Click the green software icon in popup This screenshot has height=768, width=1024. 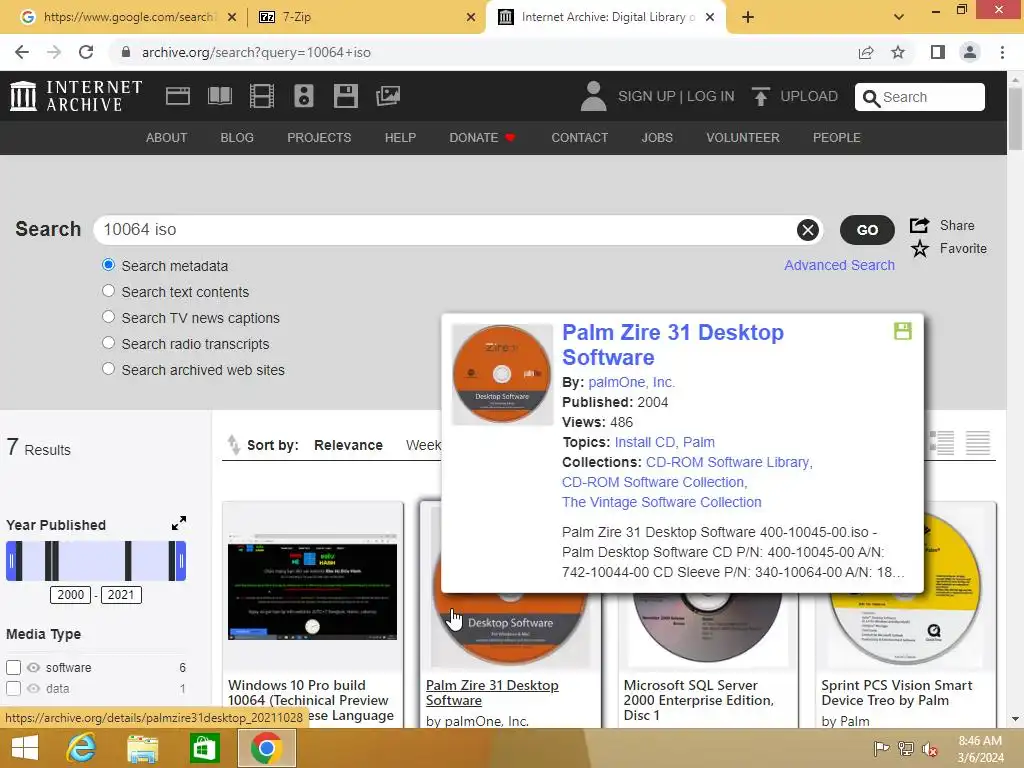(x=903, y=331)
